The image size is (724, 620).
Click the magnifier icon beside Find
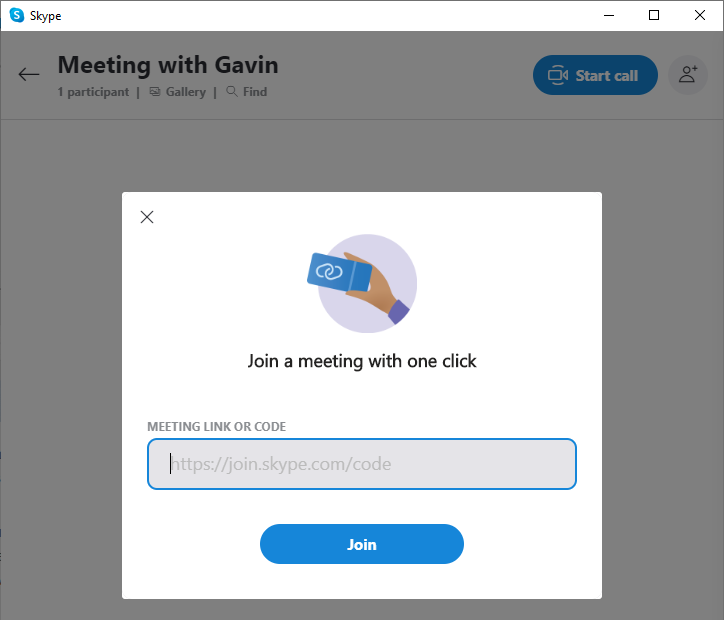tap(232, 92)
